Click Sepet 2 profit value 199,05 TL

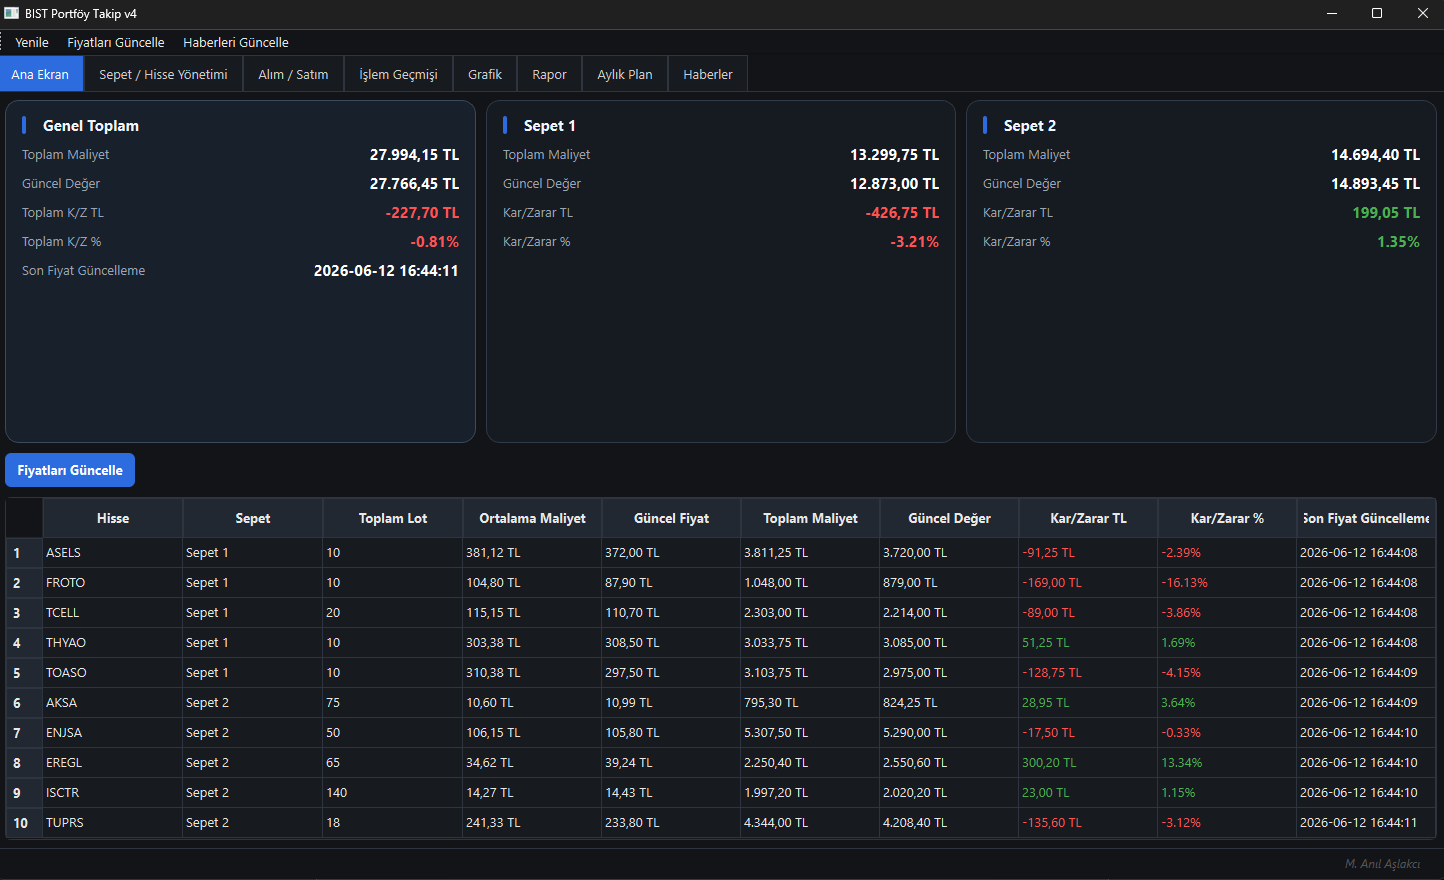1386,213
